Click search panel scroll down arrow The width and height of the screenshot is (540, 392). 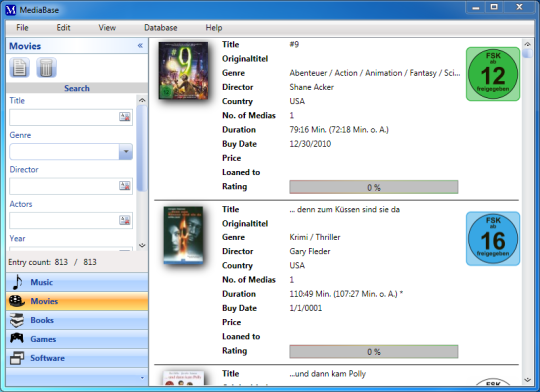coord(142,245)
